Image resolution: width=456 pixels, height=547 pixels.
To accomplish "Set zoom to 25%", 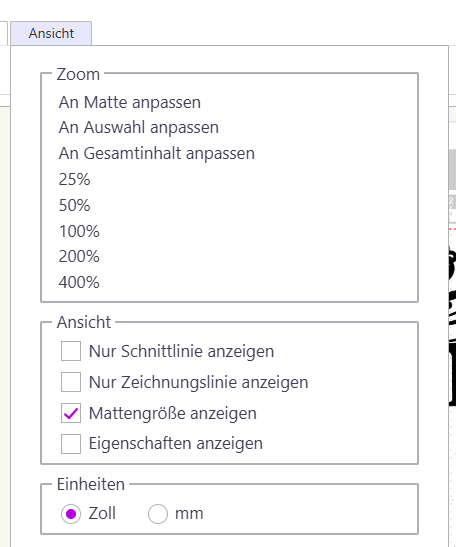I will [x=74, y=179].
